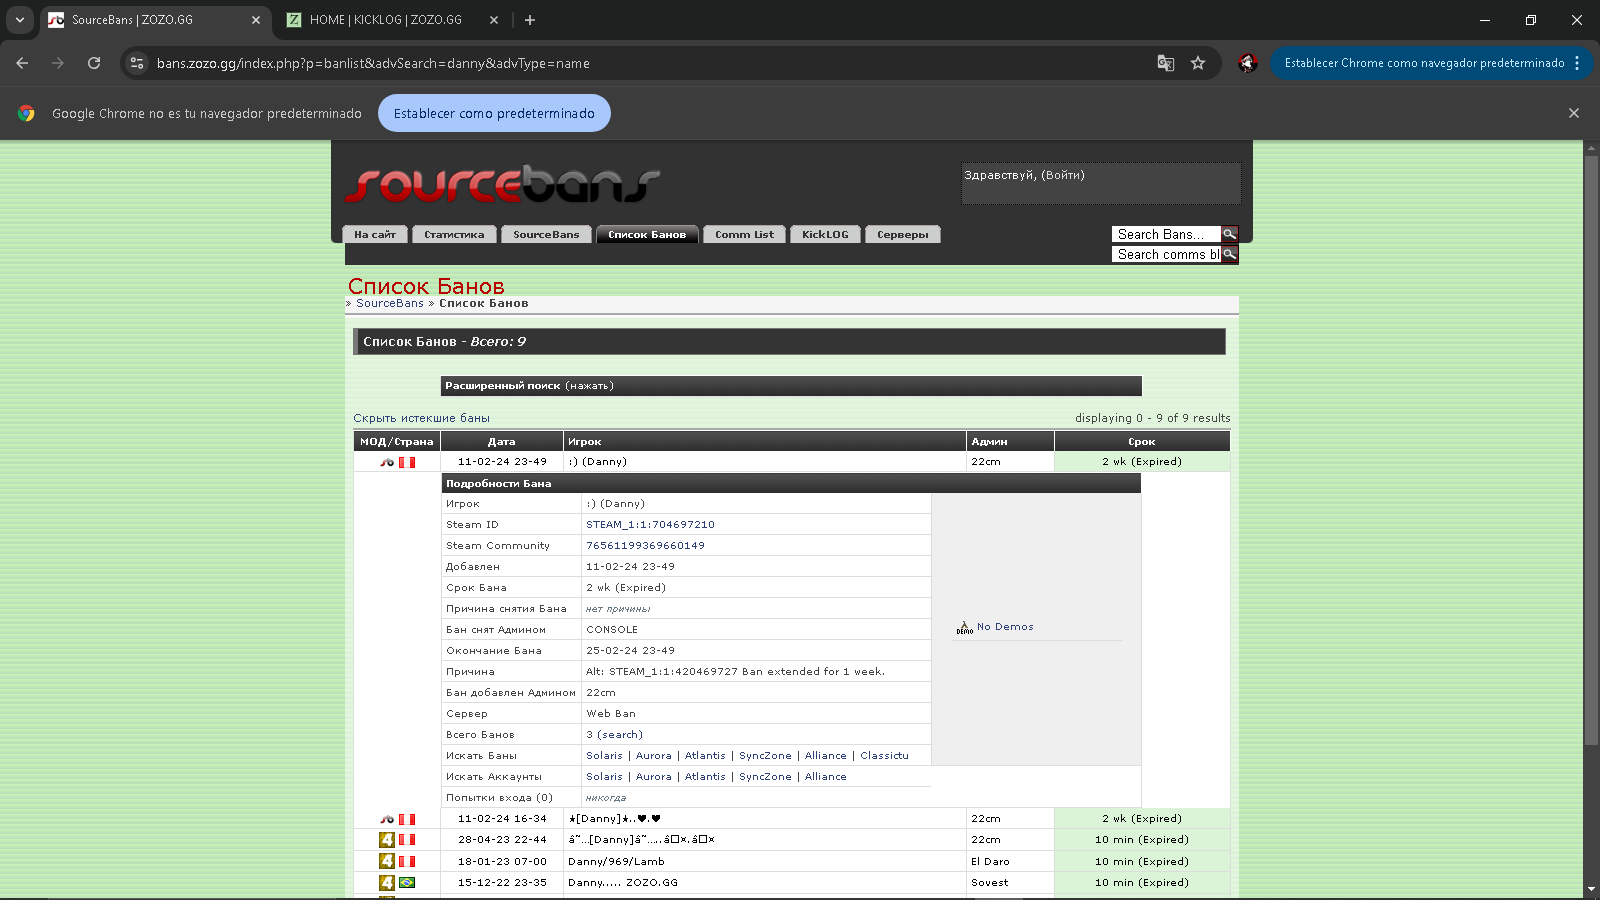Click the No Demos demo icon
The height and width of the screenshot is (900, 1600).
(964, 628)
